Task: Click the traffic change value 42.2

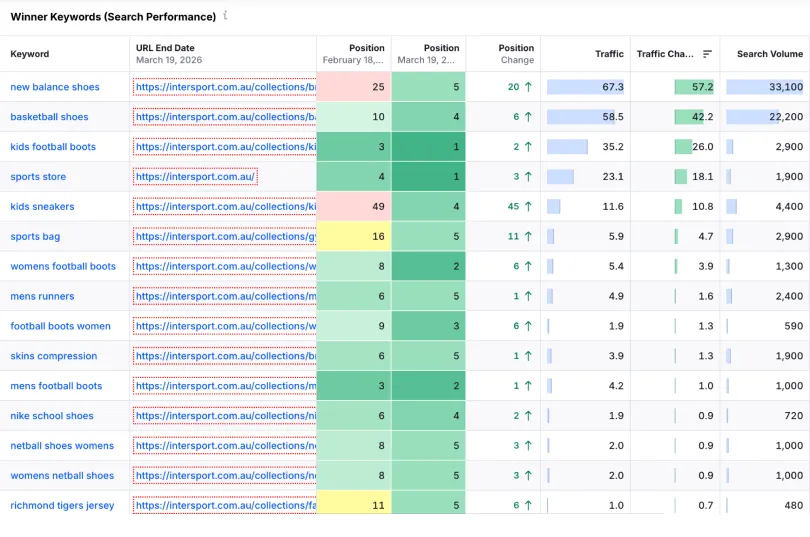Action: [x=703, y=117]
